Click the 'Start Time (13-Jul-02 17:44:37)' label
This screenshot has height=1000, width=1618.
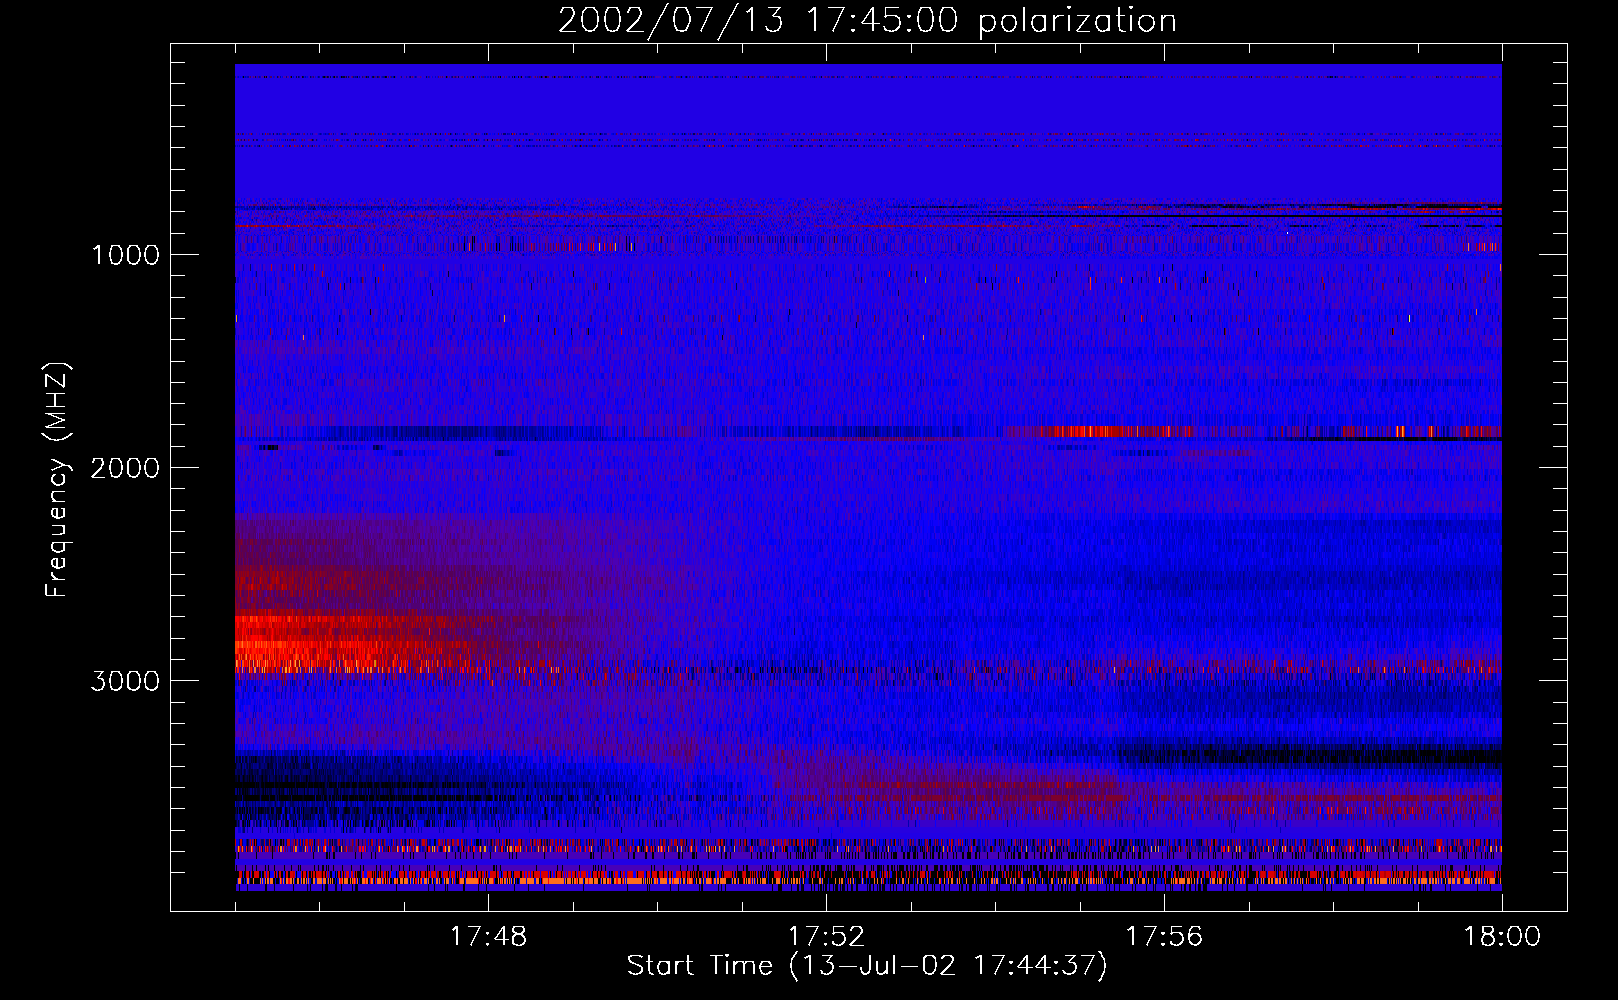point(867,966)
